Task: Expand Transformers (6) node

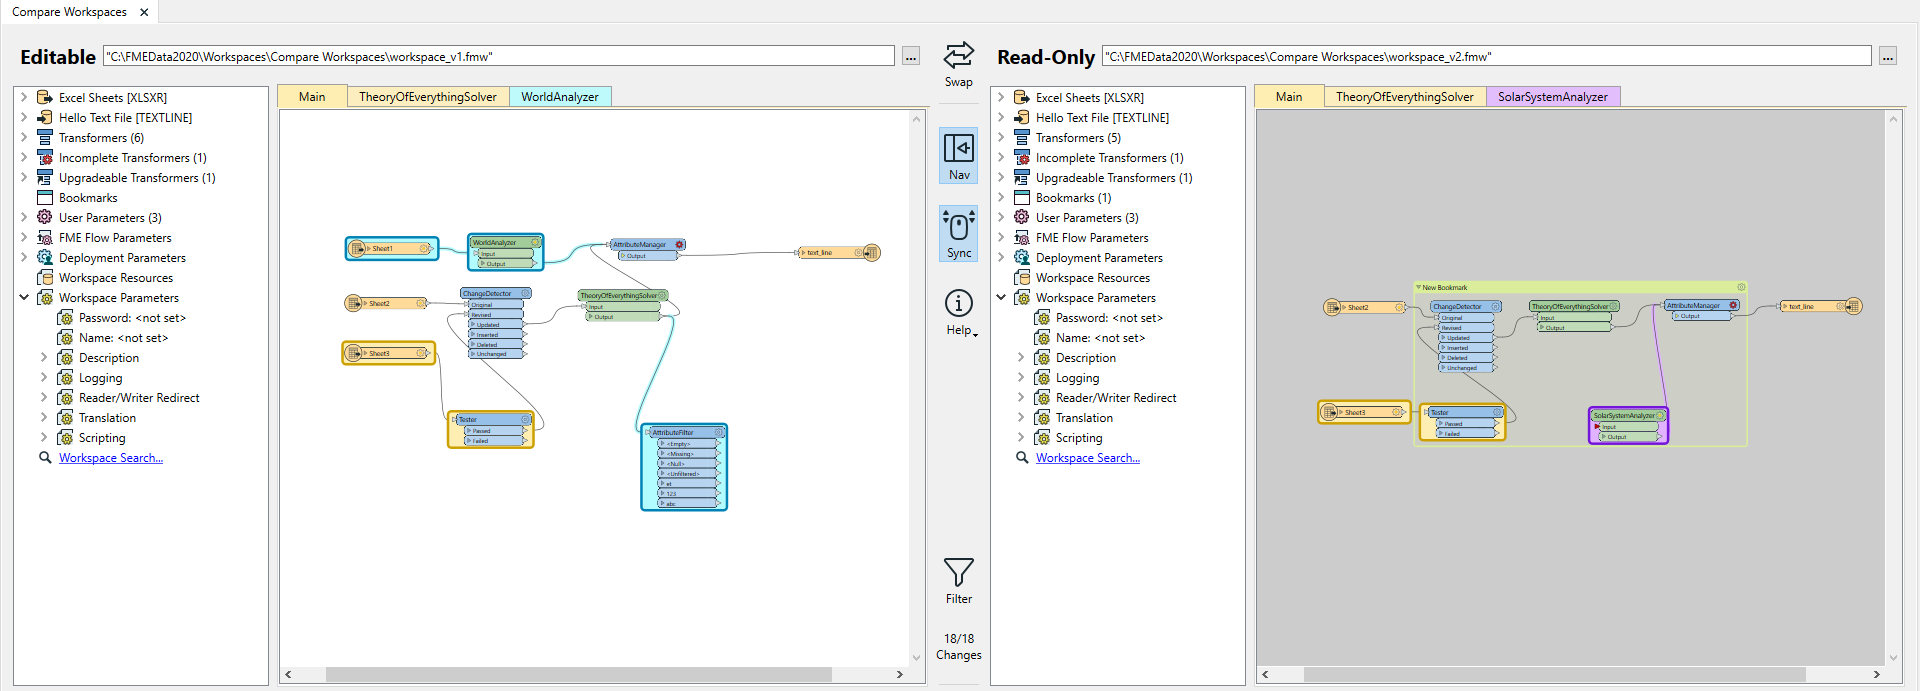Action: (24, 137)
